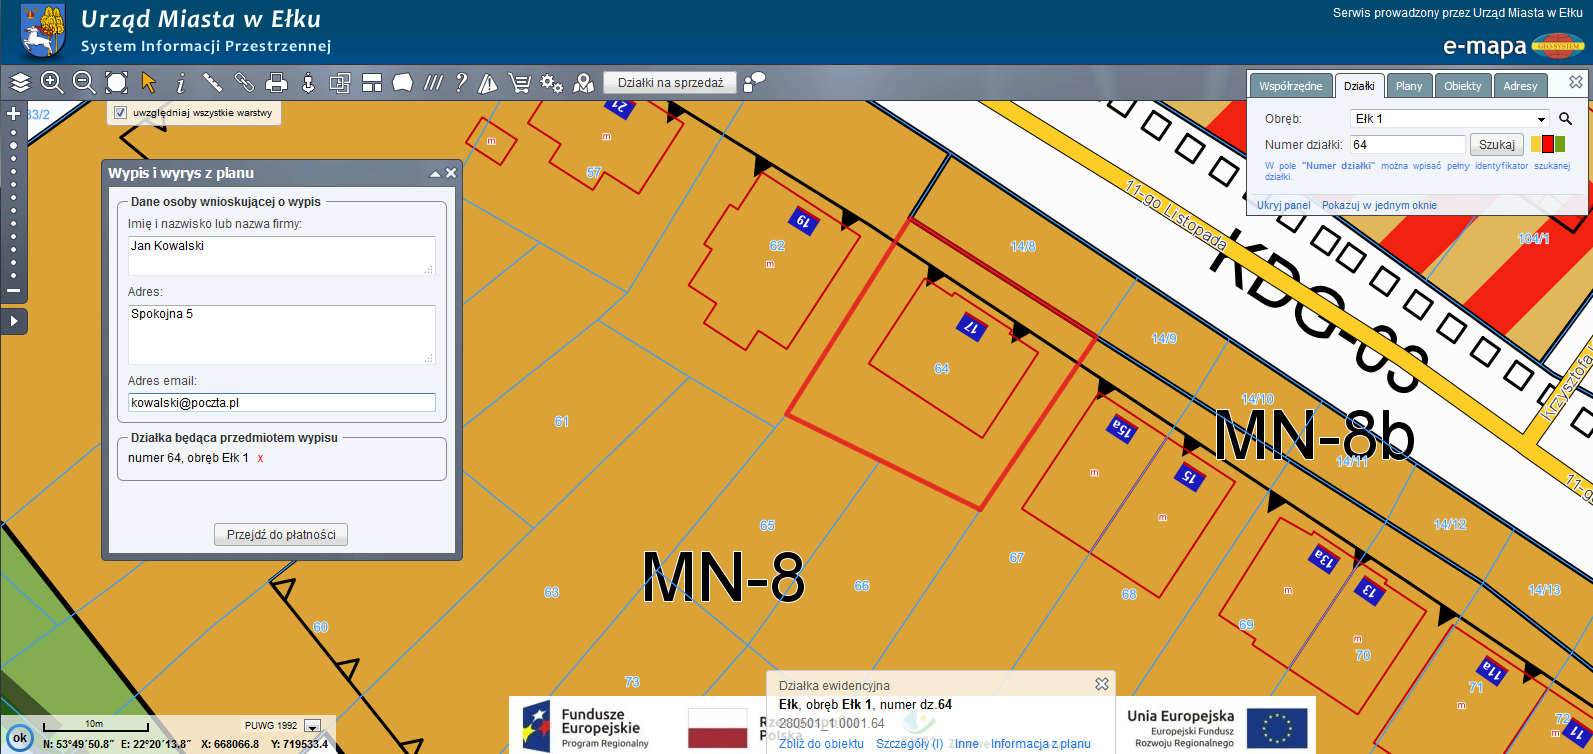Click the overlapping windows icon
The width and height of the screenshot is (1593, 754).
pyautogui.click(x=340, y=83)
